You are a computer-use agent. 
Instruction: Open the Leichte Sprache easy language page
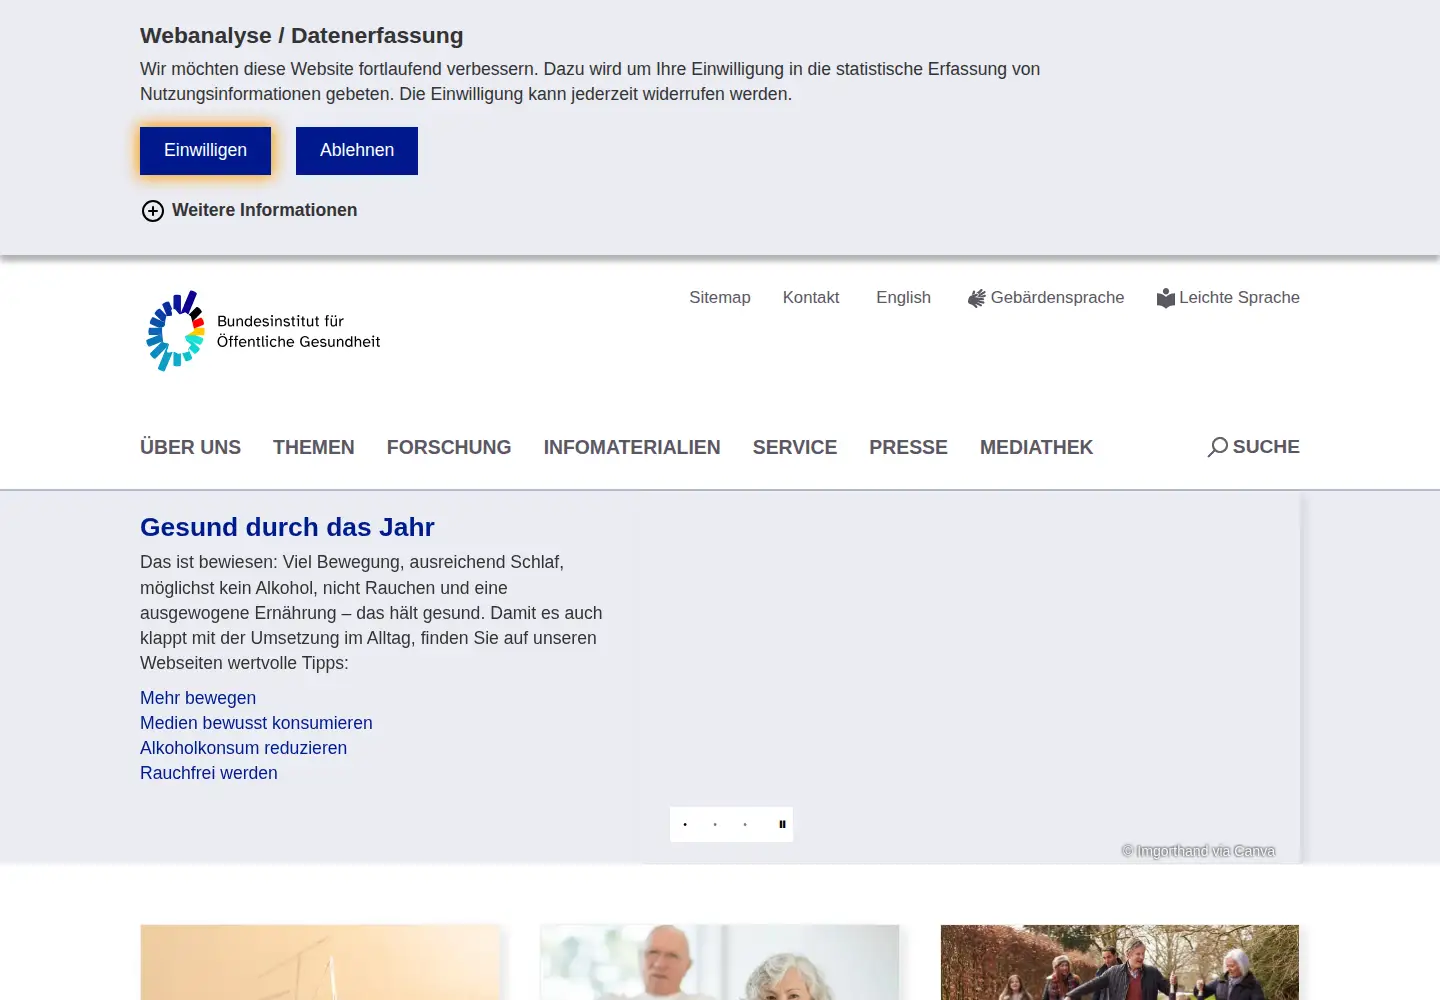[x=1228, y=297]
